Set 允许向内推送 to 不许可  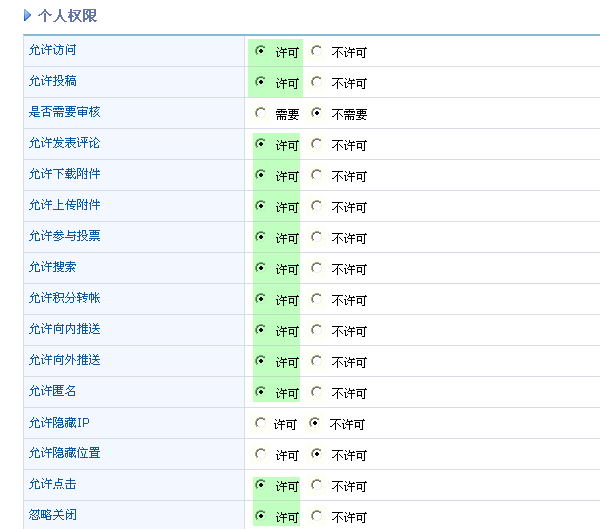(x=317, y=329)
